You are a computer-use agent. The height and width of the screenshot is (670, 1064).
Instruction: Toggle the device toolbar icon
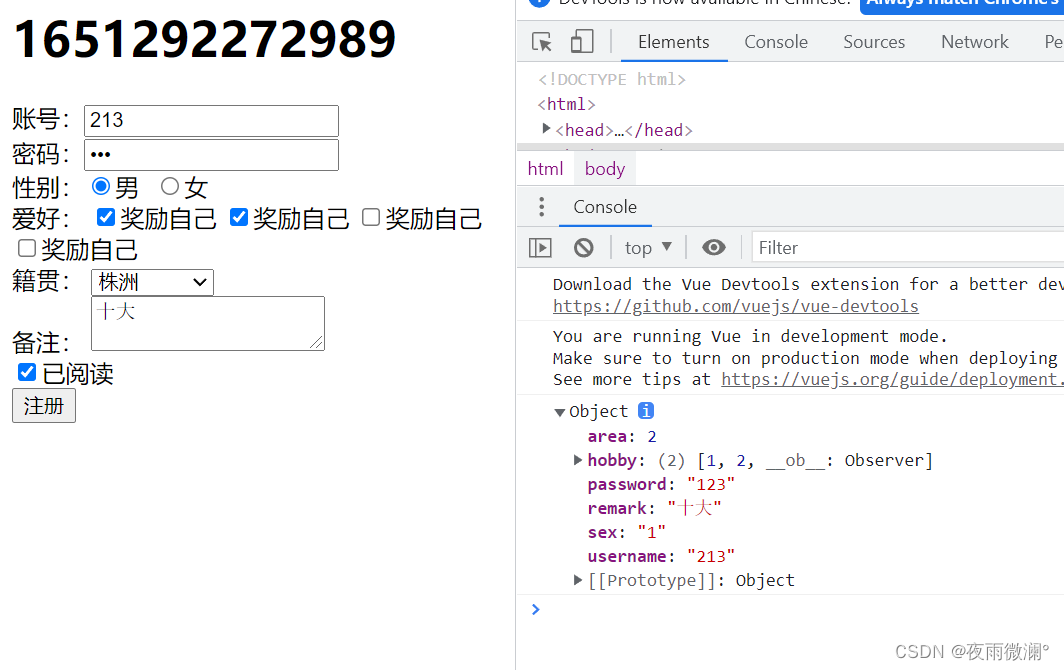point(583,42)
